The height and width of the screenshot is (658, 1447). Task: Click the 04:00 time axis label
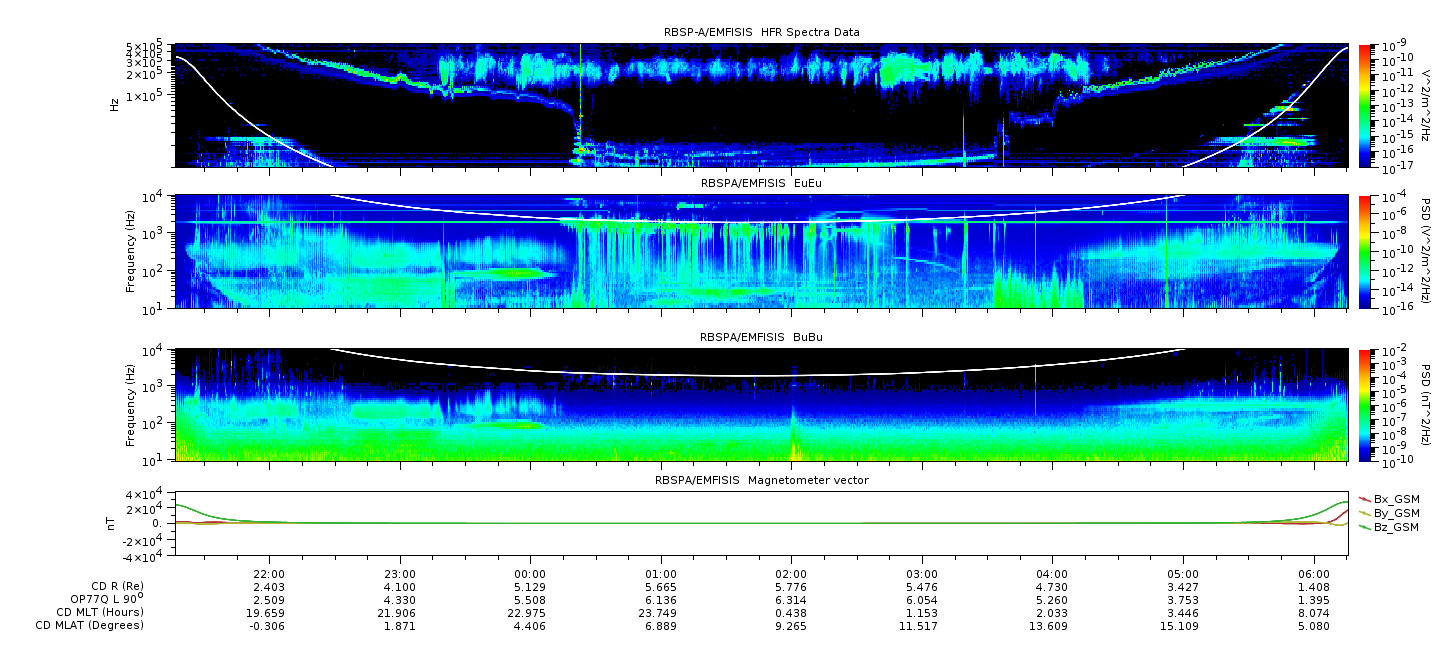1052,574
